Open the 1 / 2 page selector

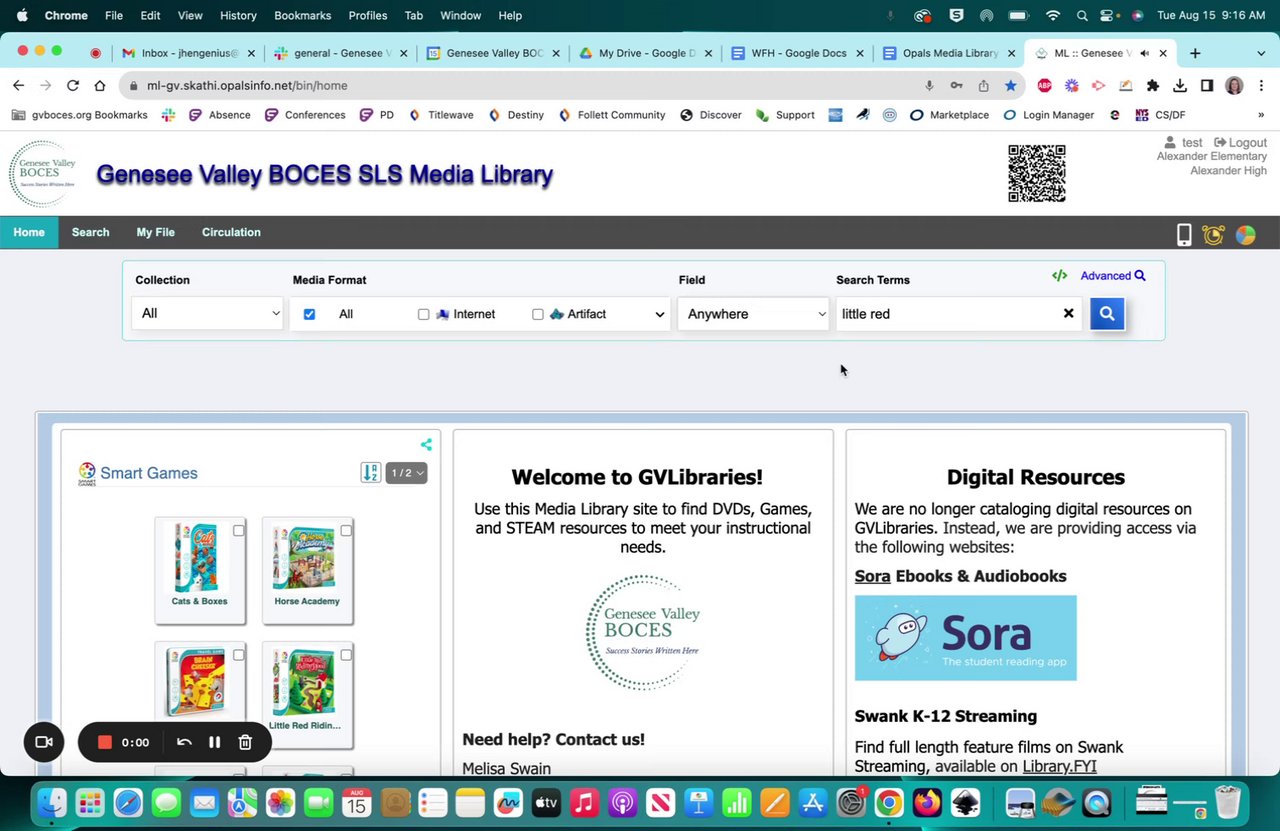(x=407, y=473)
